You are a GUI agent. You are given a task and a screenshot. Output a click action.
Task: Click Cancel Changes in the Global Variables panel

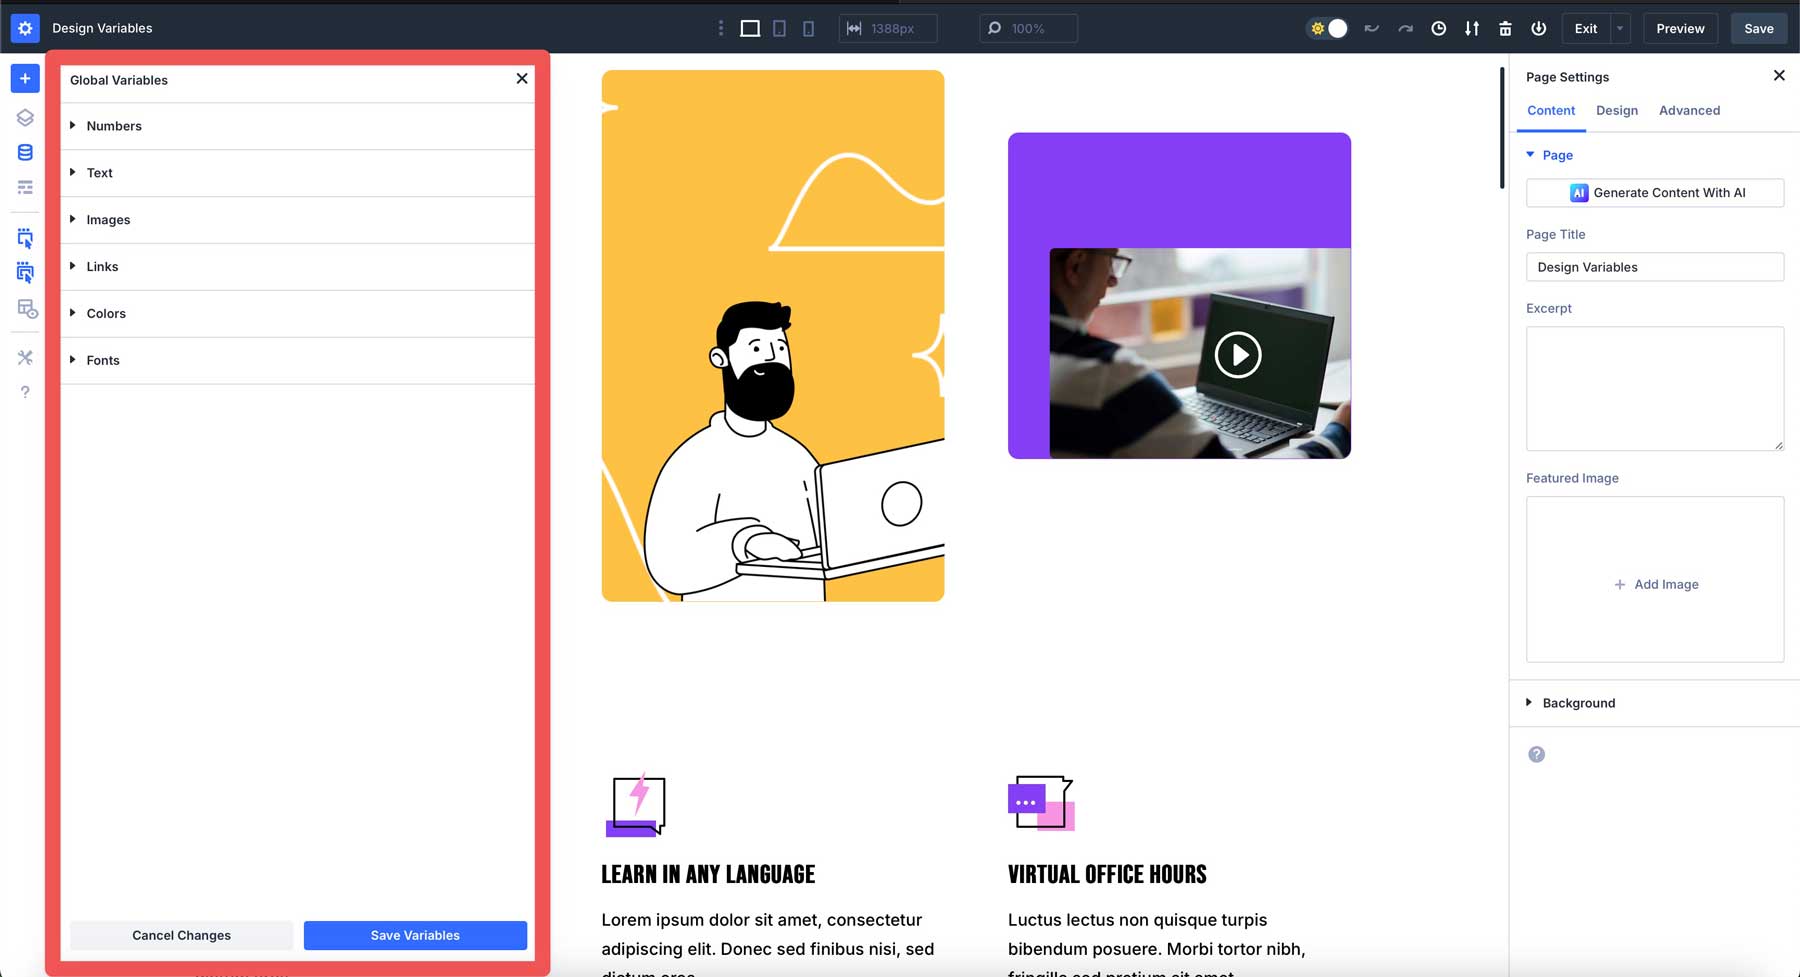181,935
